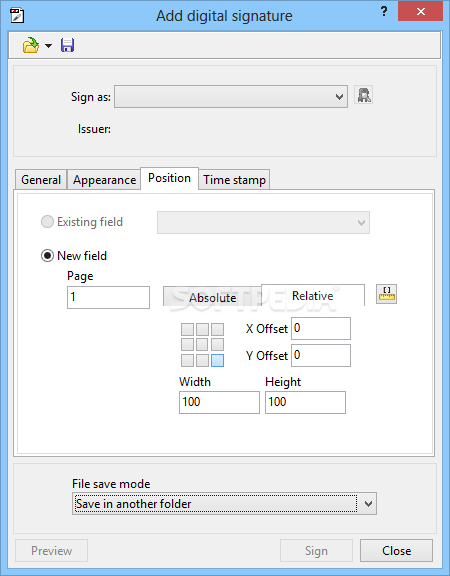Open the Time stamp tab

[234, 180]
